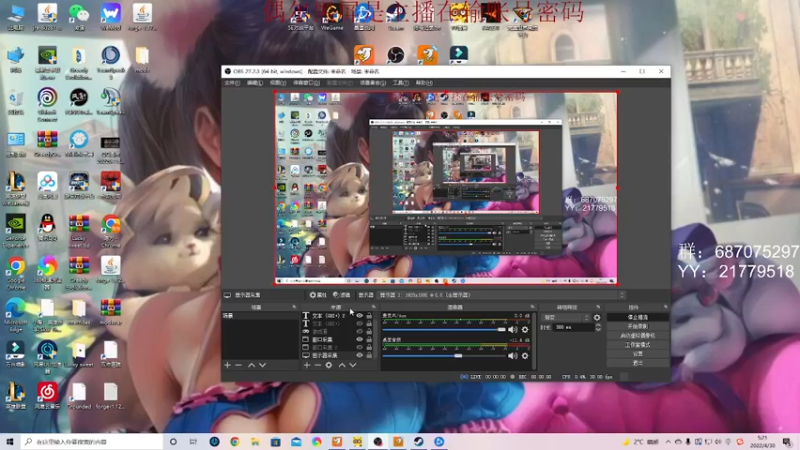The height and width of the screenshot is (450, 800).
Task: Open the 视图(V) View menu
Action: [x=278, y=83]
